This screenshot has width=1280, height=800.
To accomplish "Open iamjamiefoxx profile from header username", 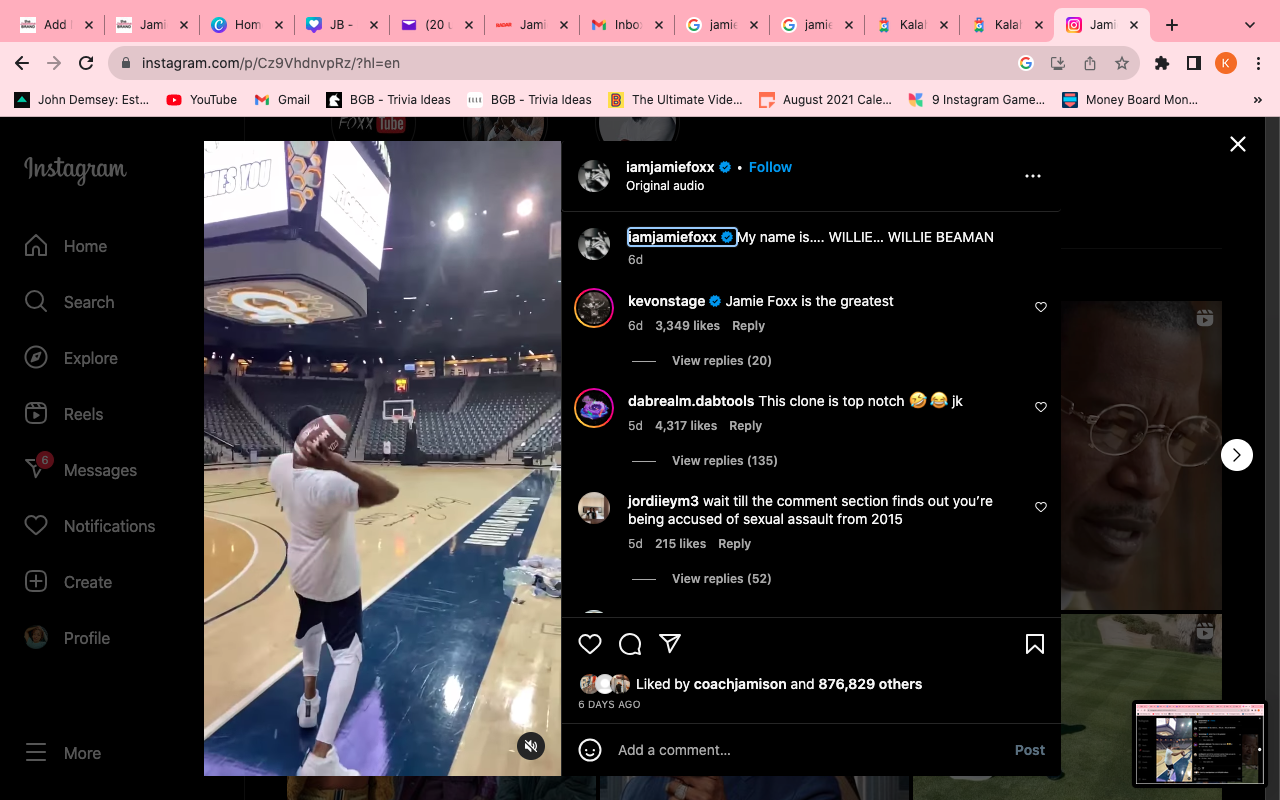I will [670, 167].
